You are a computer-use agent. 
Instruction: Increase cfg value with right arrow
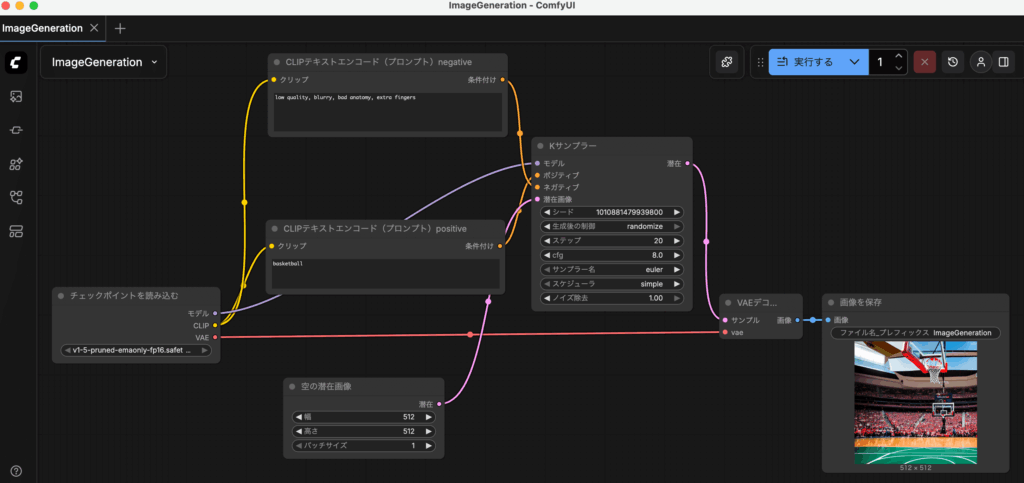point(677,255)
